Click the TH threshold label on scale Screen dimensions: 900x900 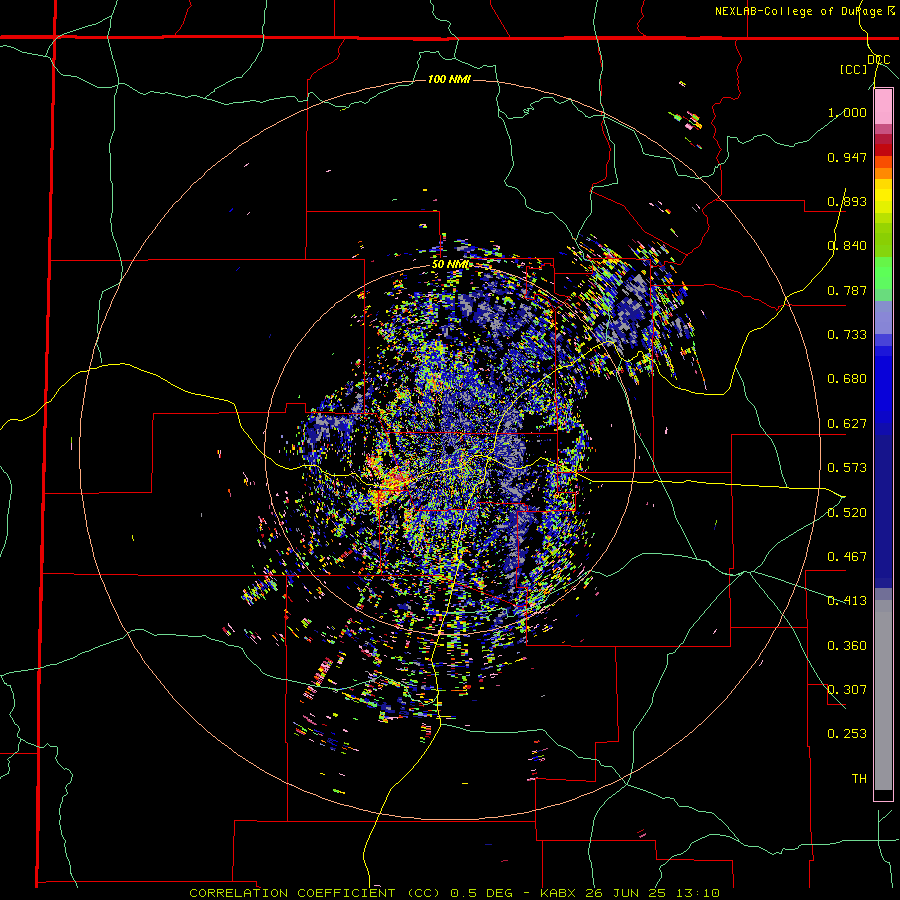859,779
